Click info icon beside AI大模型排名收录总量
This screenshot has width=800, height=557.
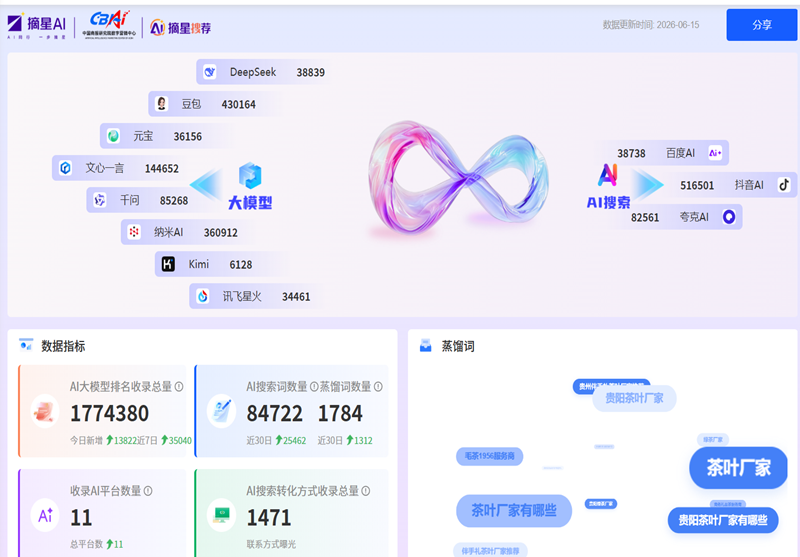coord(179,387)
